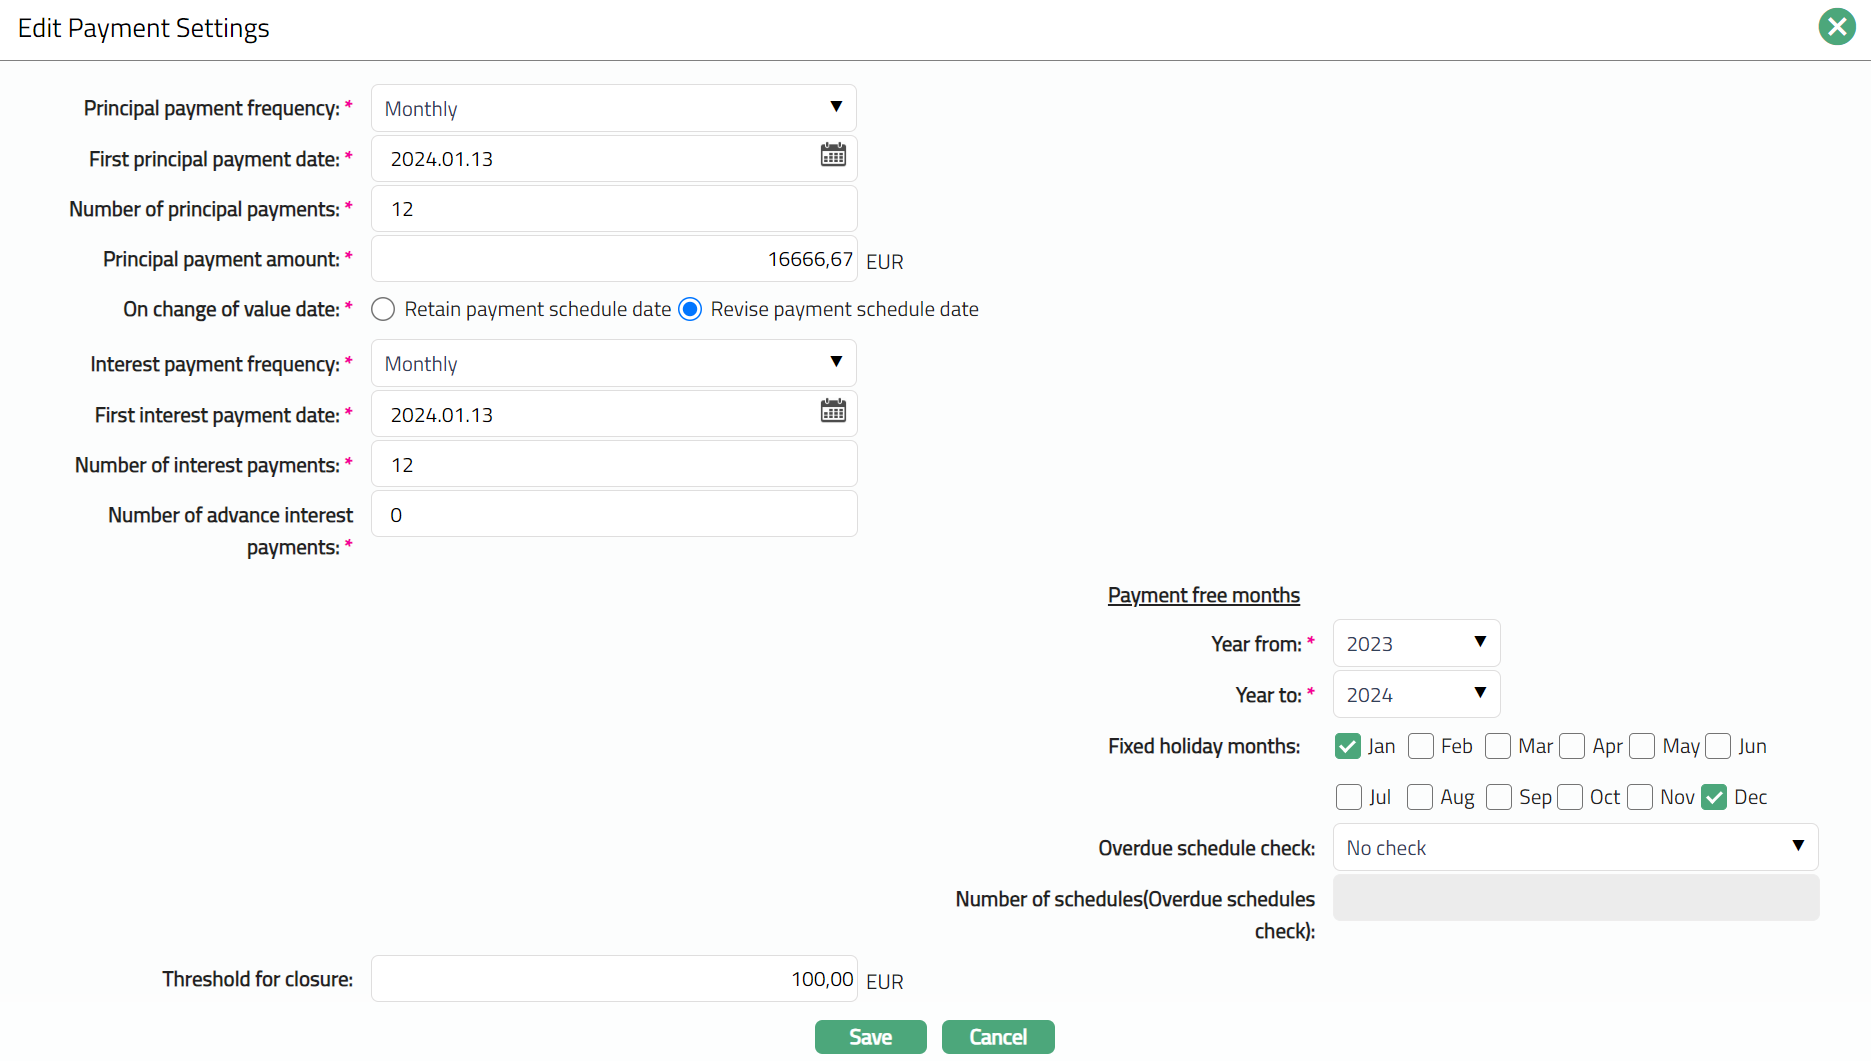Image resolution: width=1871 pixels, height=1061 pixels.
Task: Select Retain payment schedule date option
Action: 383,310
